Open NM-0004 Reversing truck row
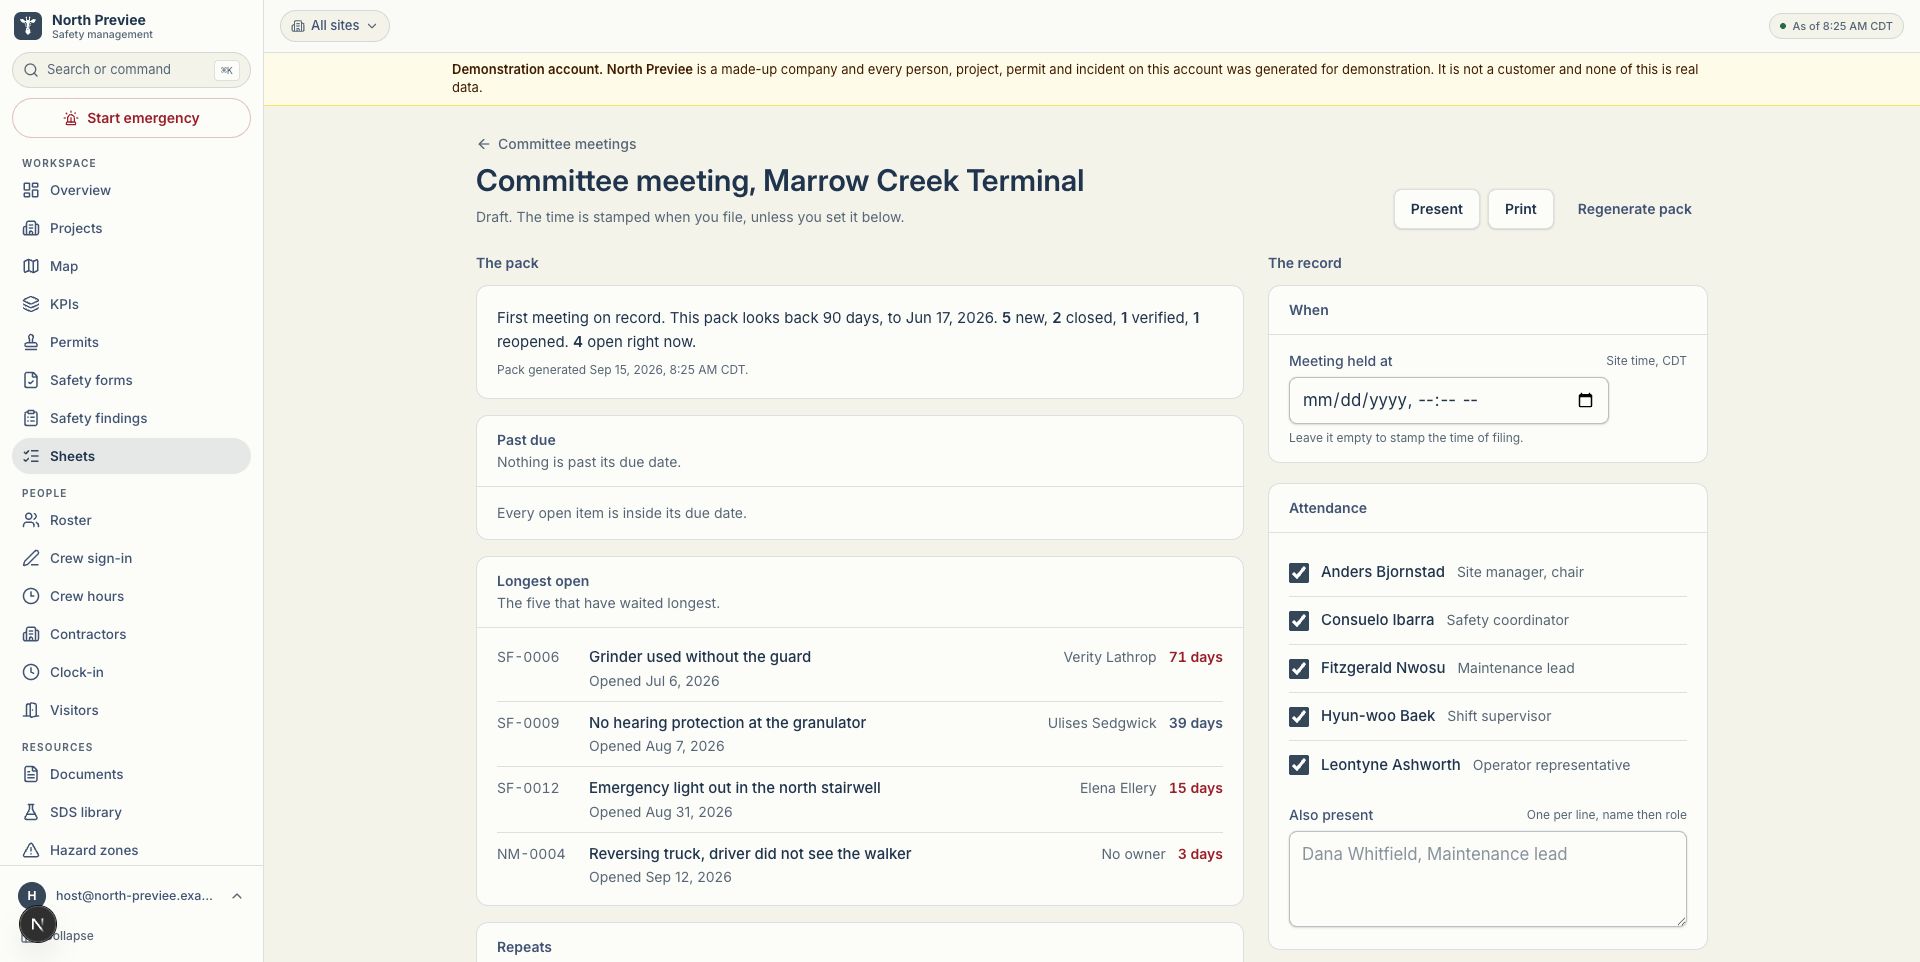 (x=859, y=865)
